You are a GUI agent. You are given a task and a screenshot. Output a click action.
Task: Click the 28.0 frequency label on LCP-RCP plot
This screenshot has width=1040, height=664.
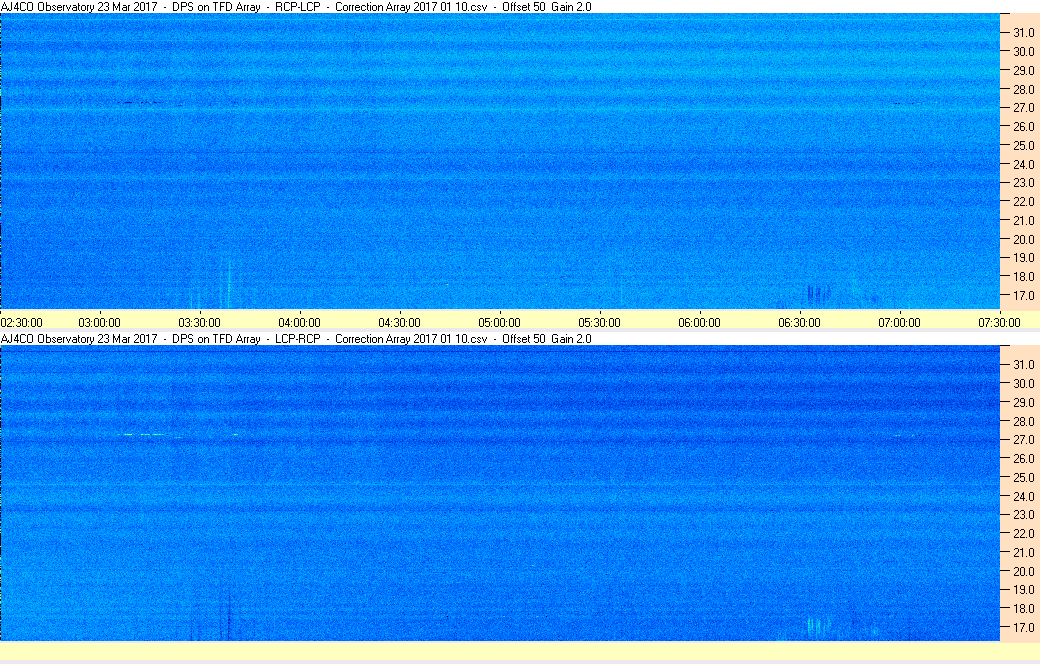[x=1023, y=421]
